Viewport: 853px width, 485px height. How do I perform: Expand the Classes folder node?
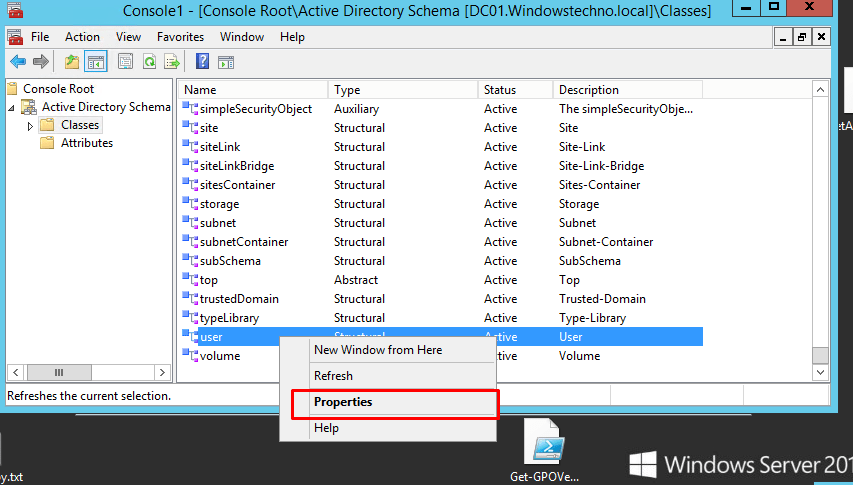(x=30, y=126)
